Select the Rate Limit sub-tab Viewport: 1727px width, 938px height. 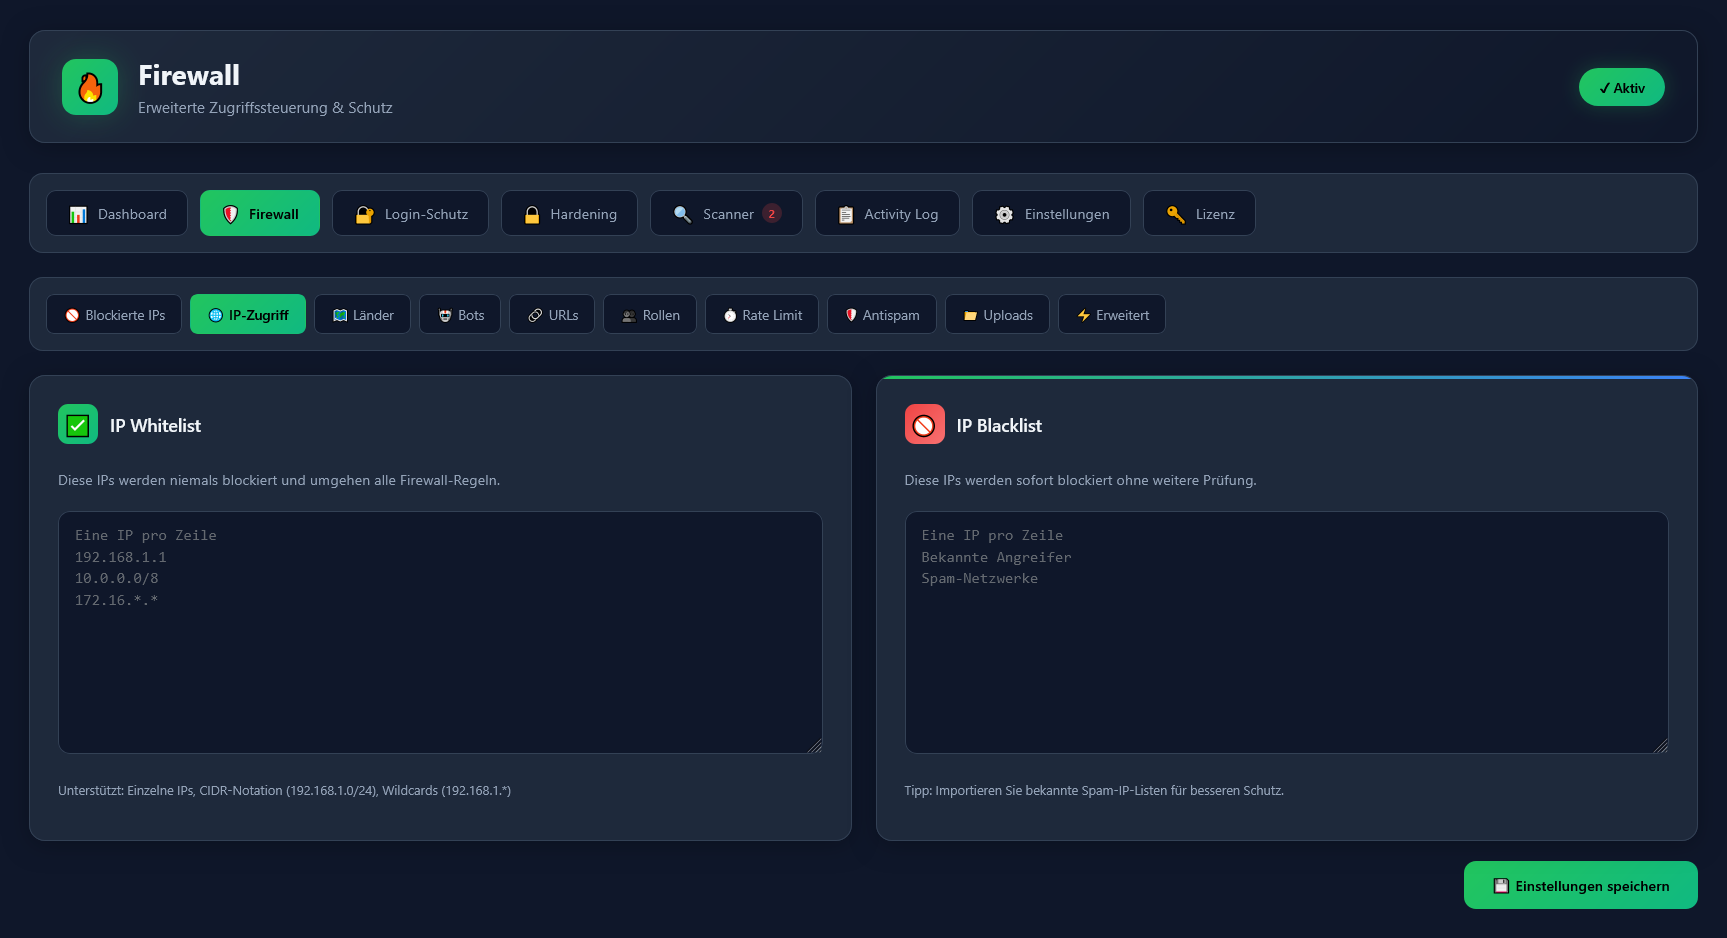[762, 315]
